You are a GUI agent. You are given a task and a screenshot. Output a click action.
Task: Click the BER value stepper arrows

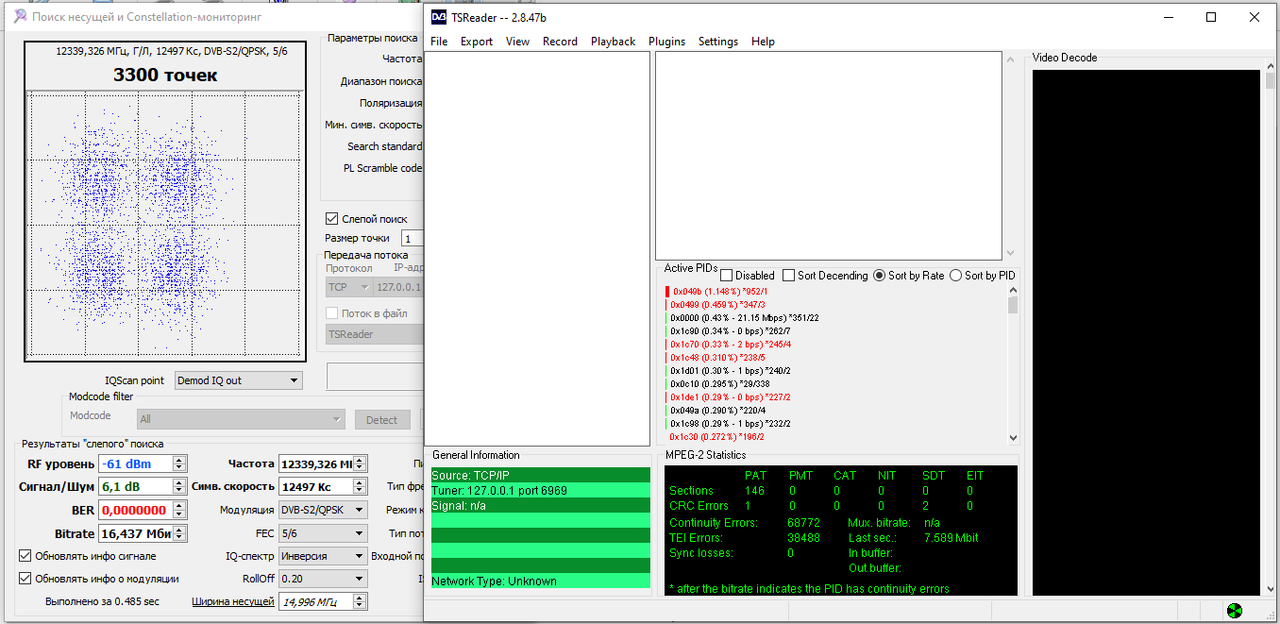179,510
